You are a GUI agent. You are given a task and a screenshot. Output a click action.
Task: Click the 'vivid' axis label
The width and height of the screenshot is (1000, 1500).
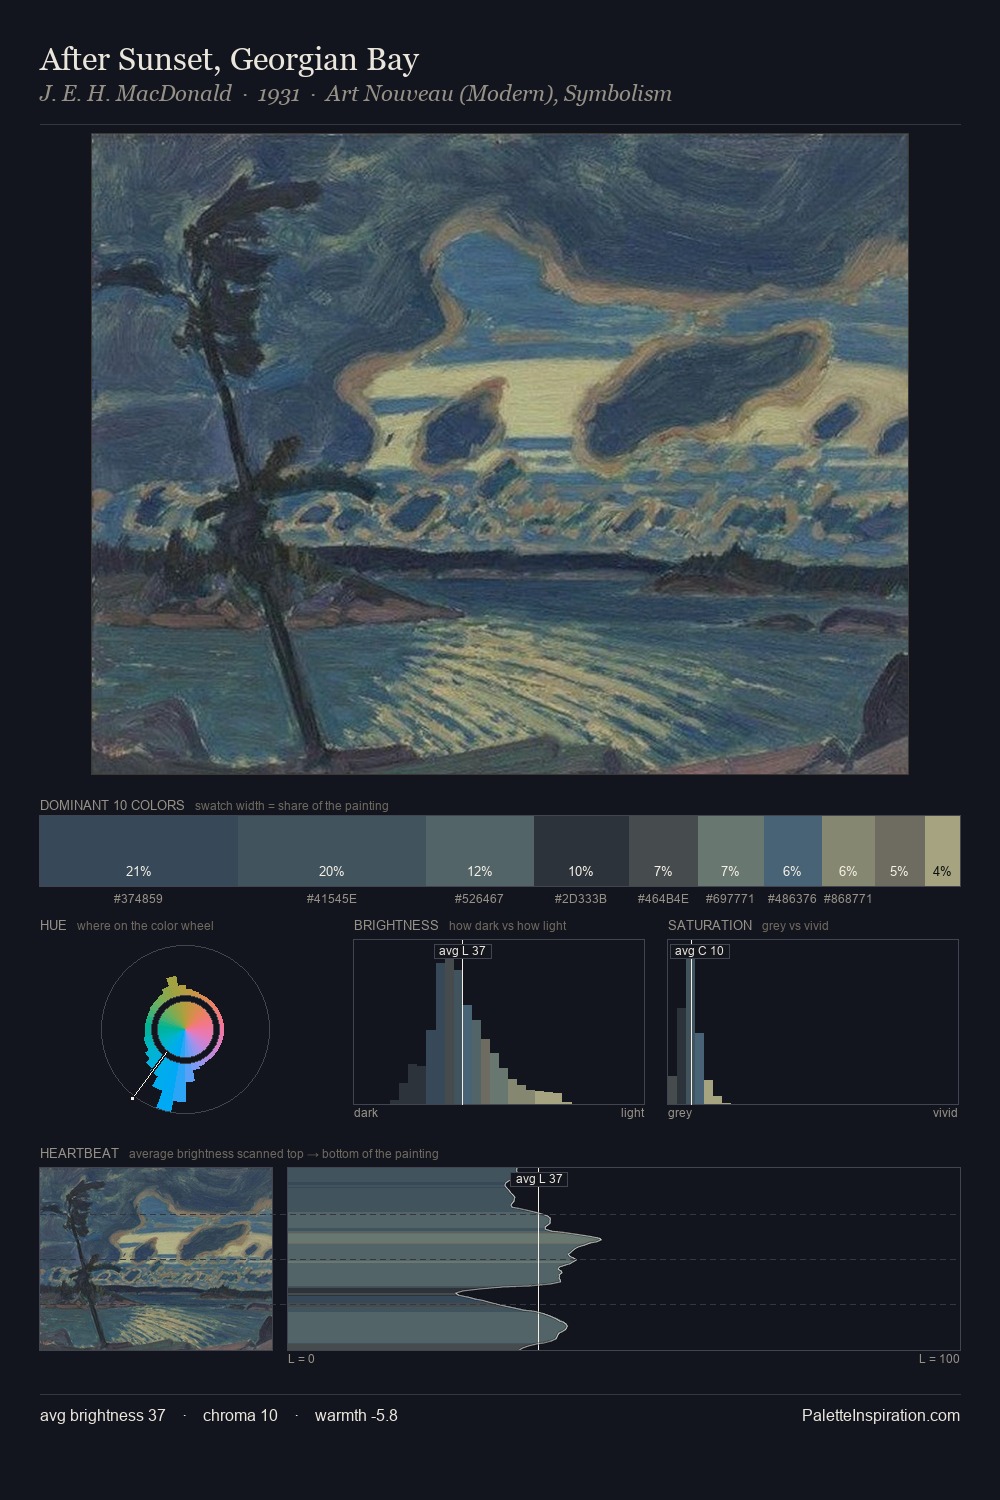945,1113
